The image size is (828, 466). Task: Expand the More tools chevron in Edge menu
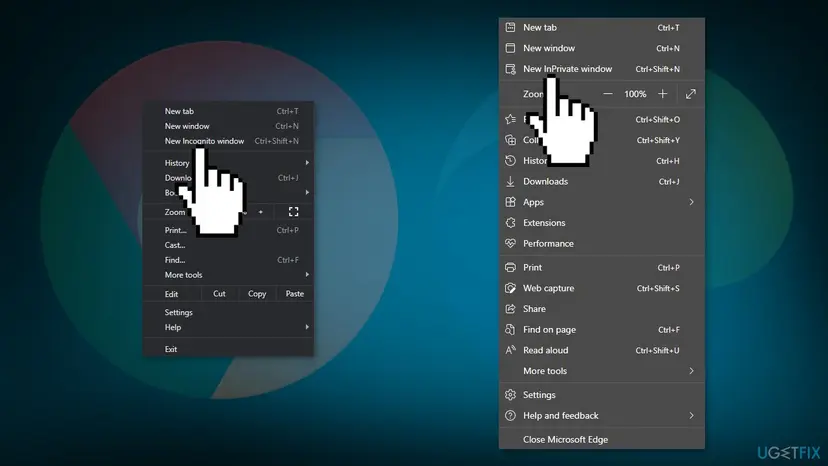click(691, 371)
